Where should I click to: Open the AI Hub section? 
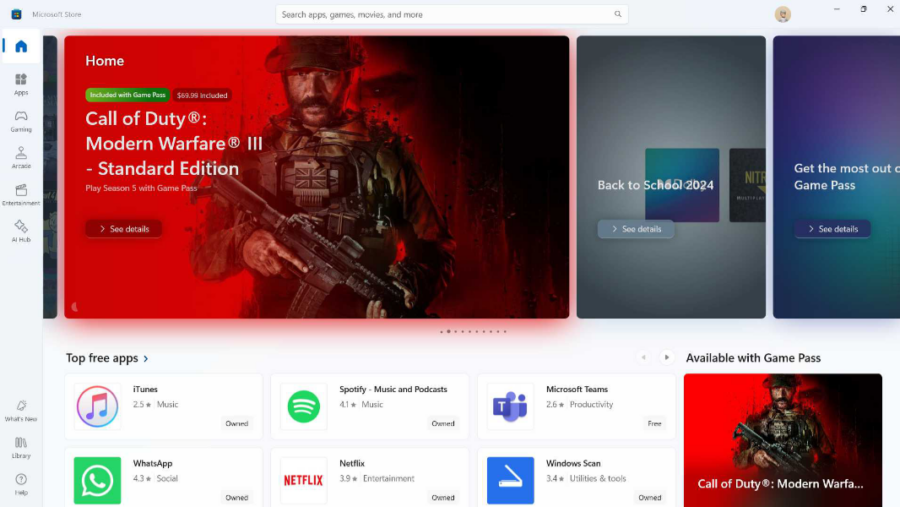21,231
